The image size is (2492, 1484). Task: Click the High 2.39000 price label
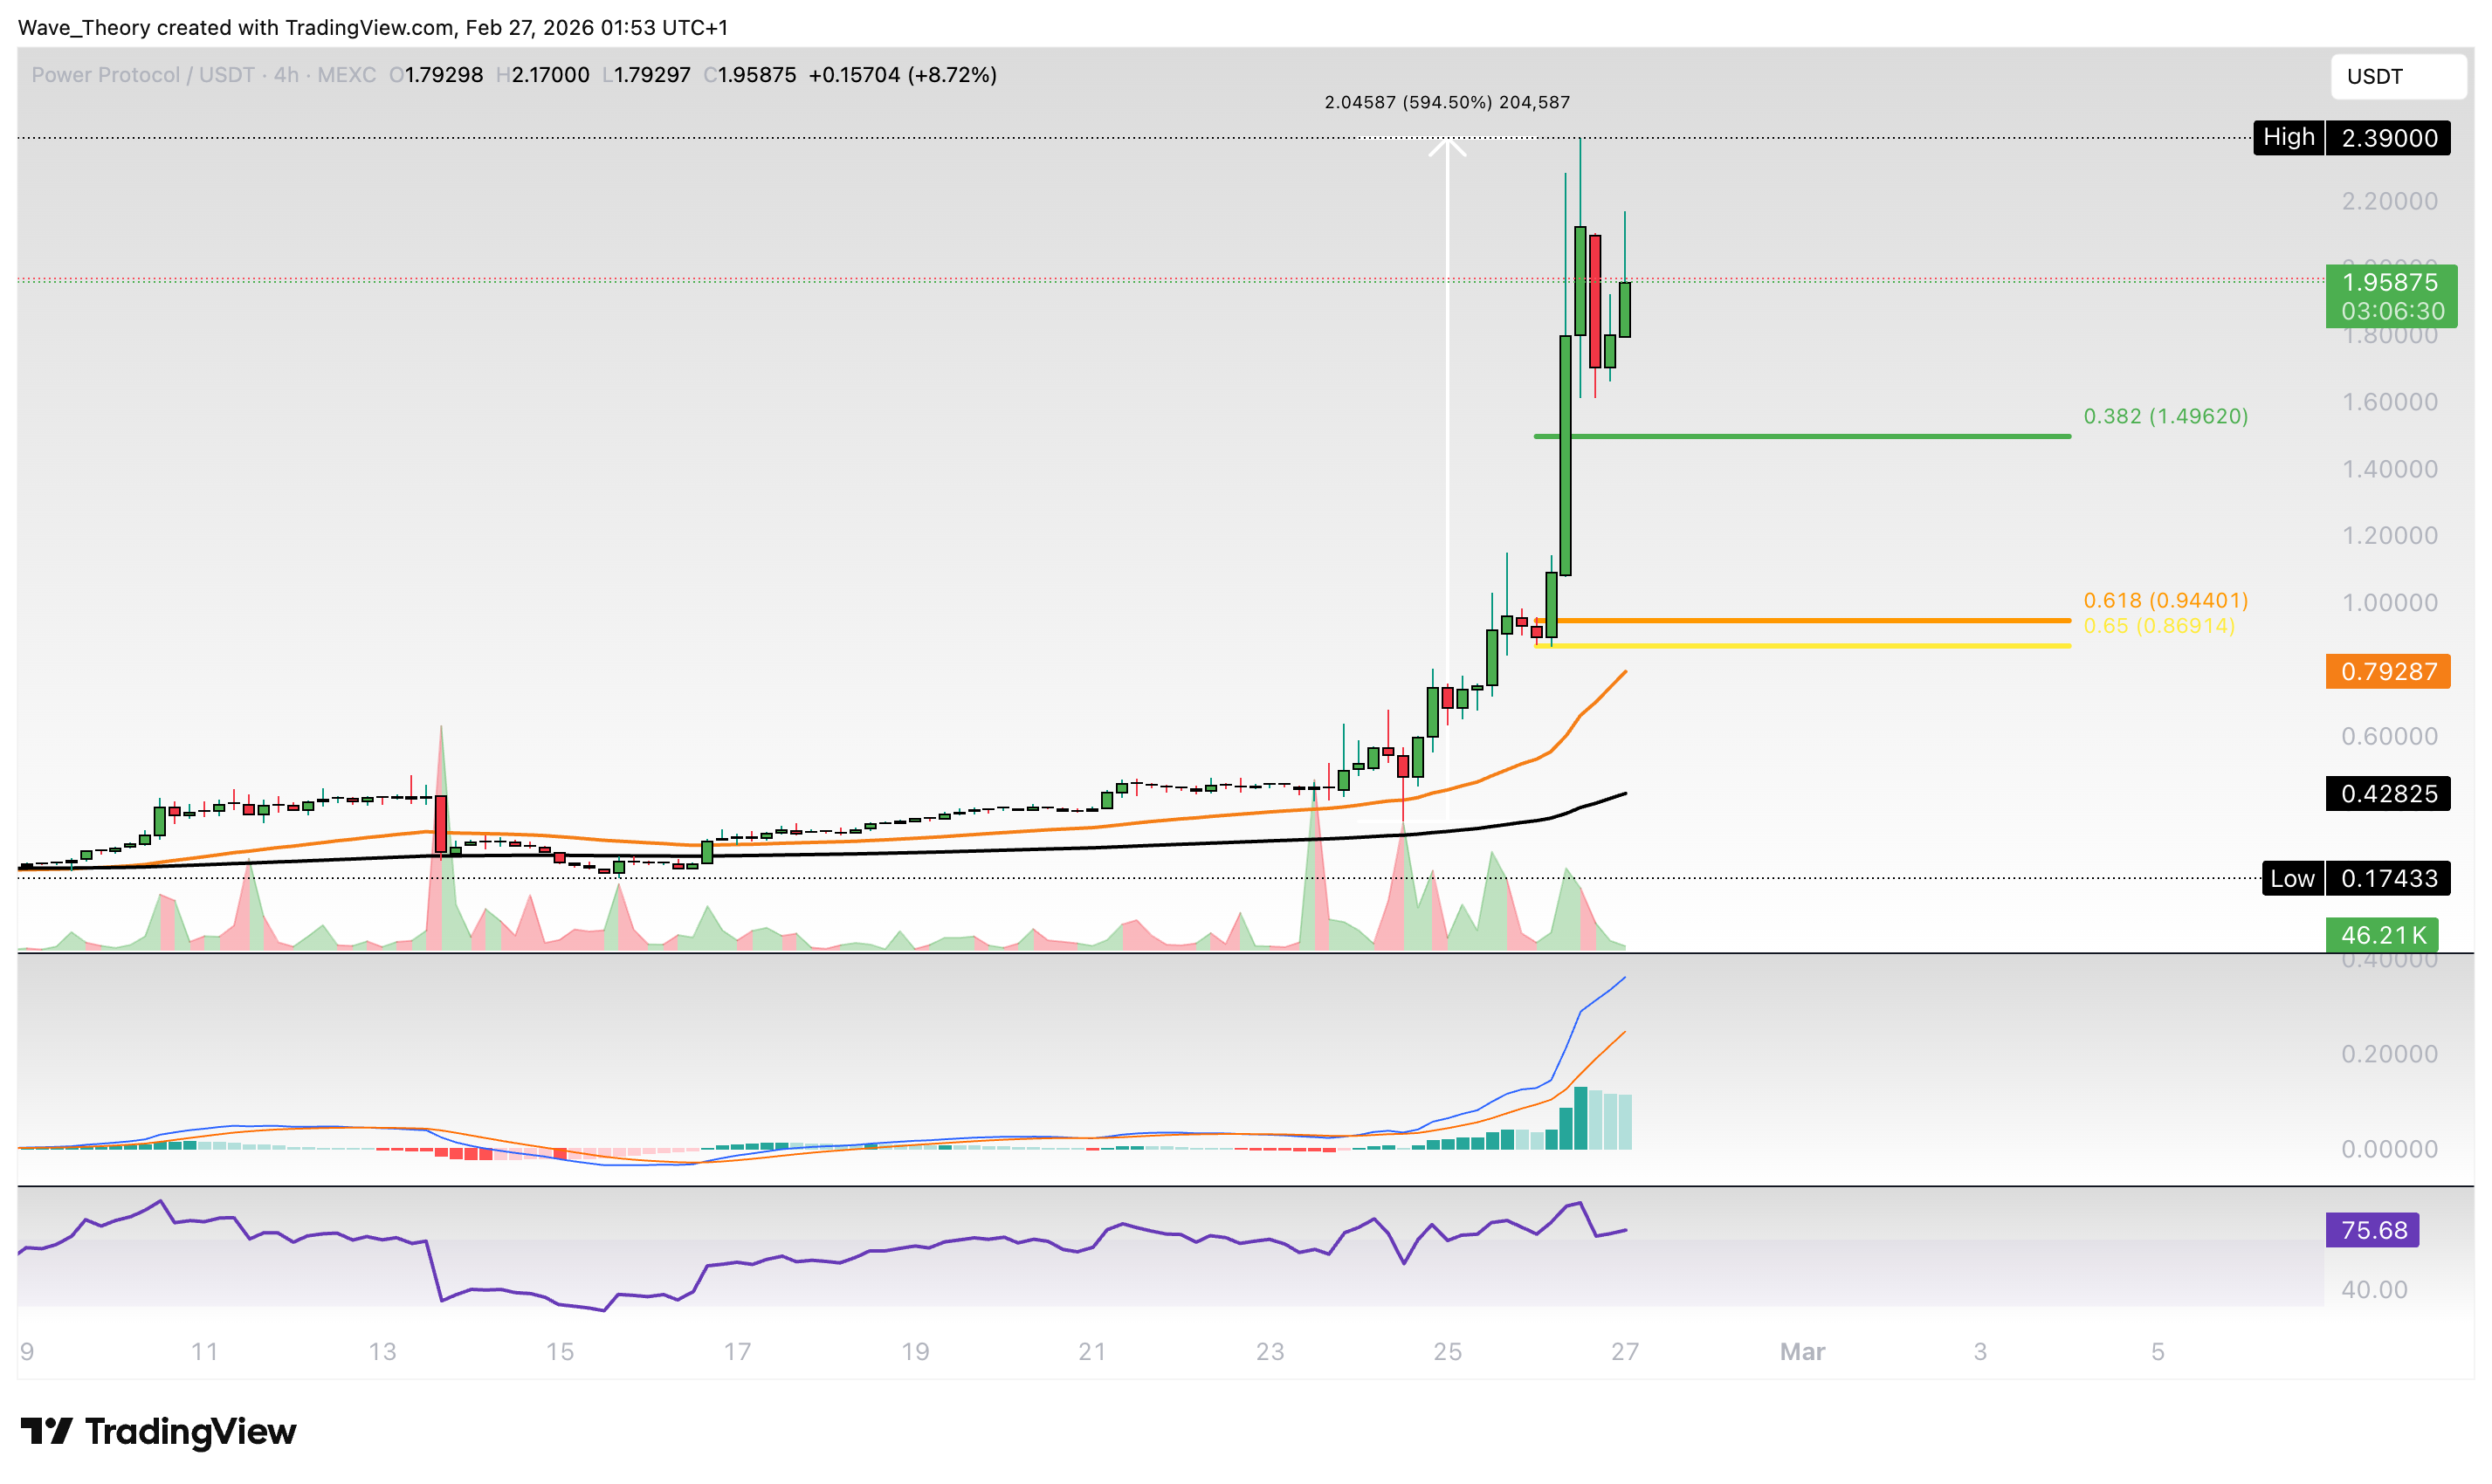[x=2351, y=138]
